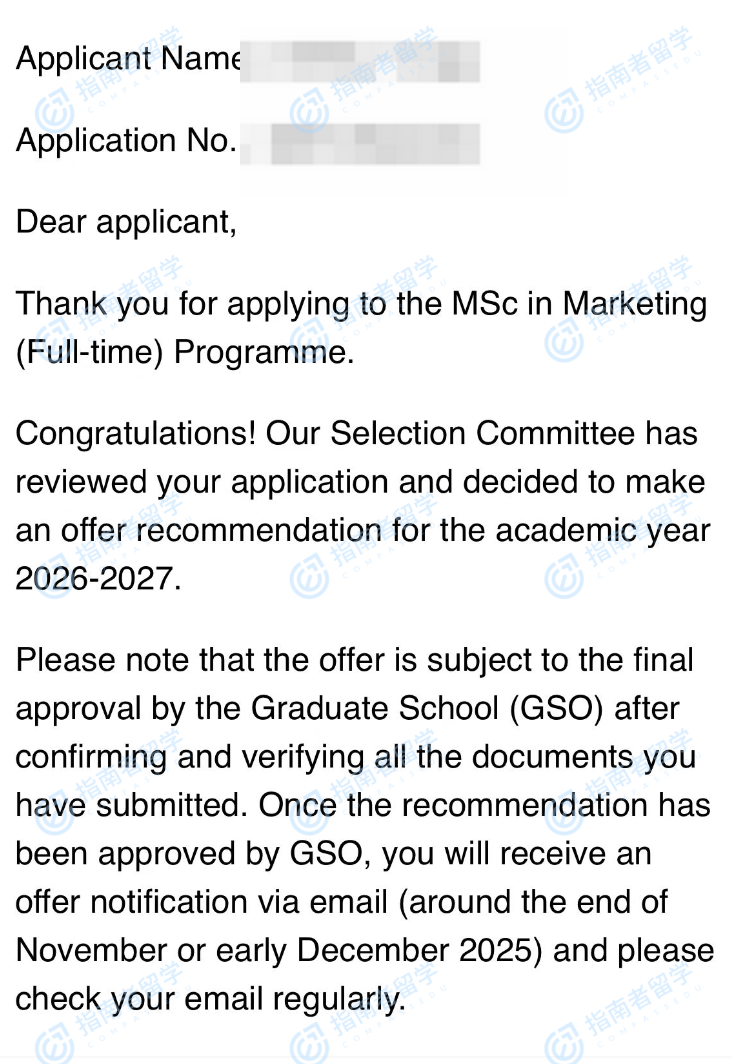Click the "Application No." label

click(126, 141)
